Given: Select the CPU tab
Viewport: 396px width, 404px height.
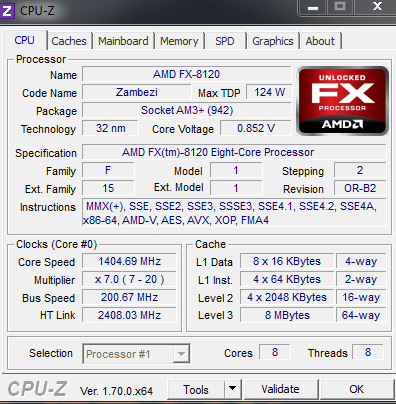Looking at the screenshot, I should (25, 40).
